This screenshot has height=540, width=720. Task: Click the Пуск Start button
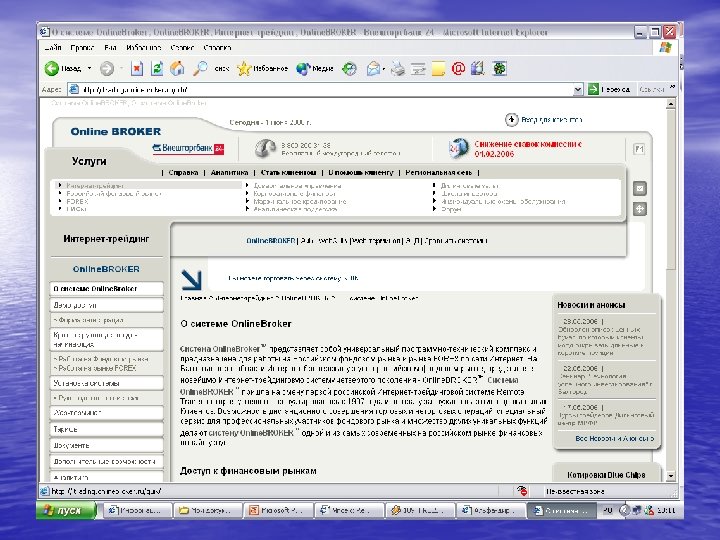point(67,510)
